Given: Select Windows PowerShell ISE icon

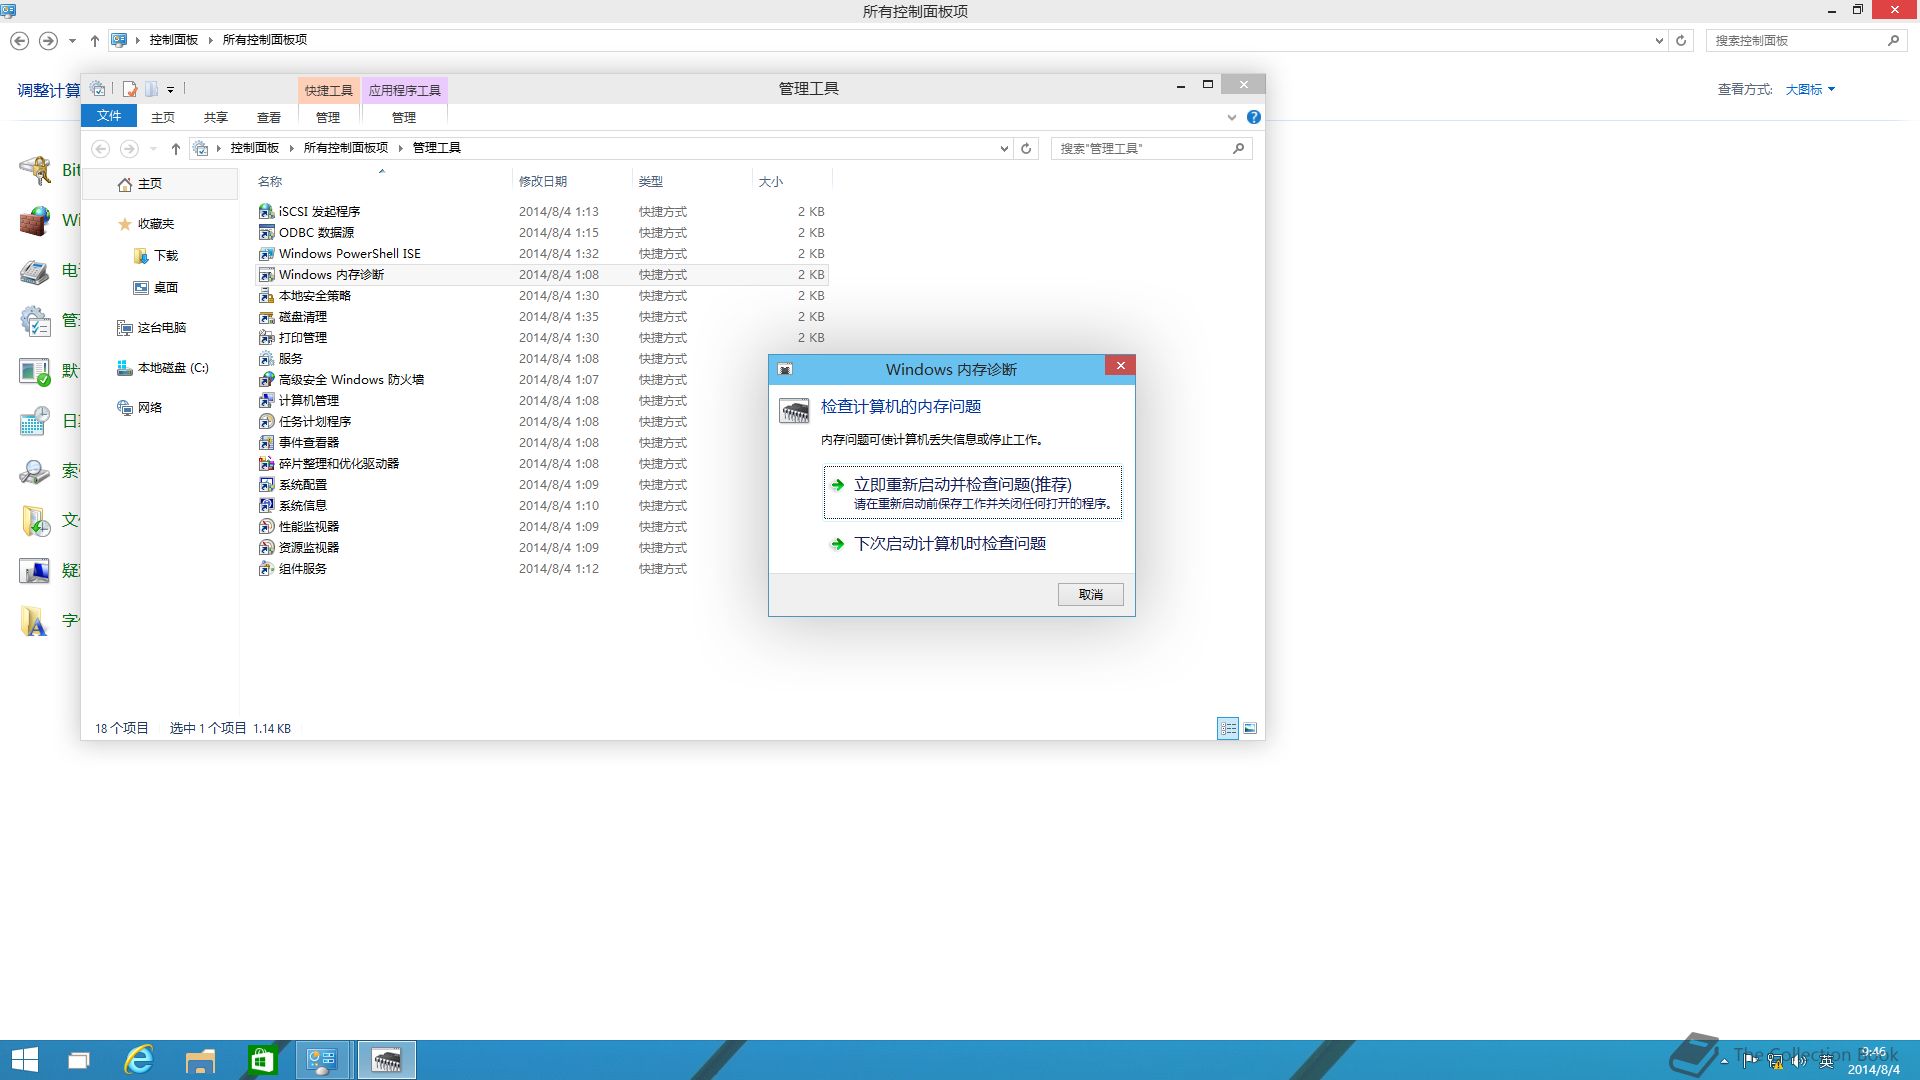Looking at the screenshot, I should coord(266,253).
